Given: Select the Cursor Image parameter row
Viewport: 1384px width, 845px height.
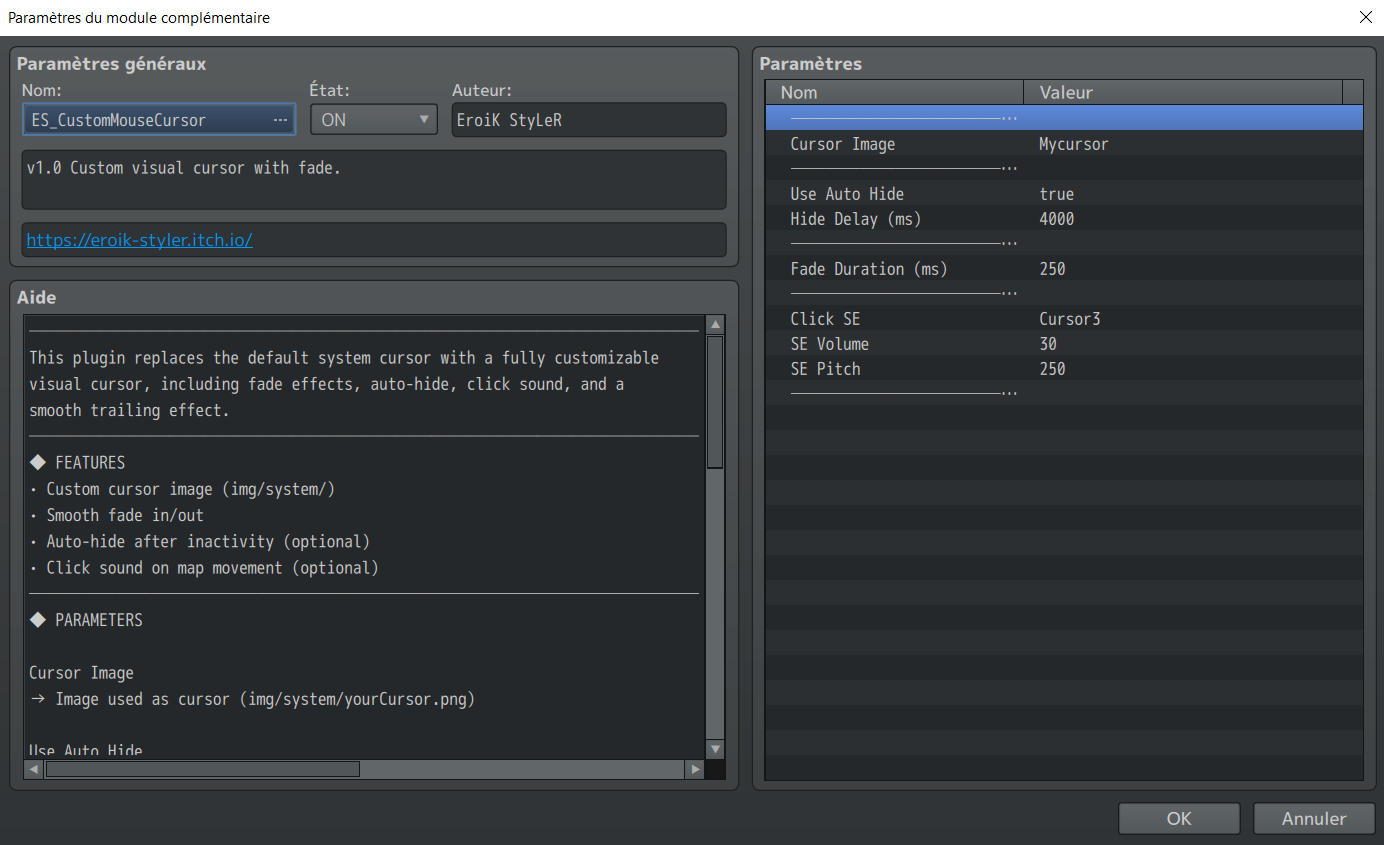Looking at the screenshot, I should [1064, 144].
